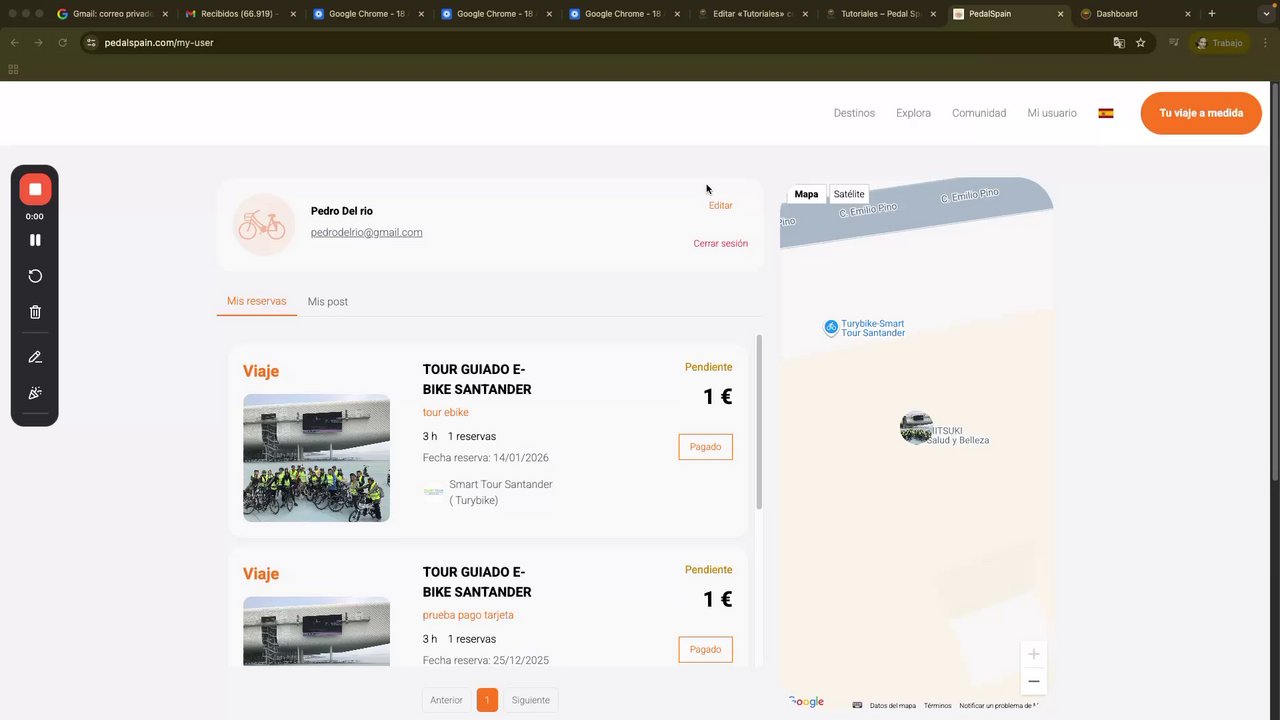The width and height of the screenshot is (1280, 720).
Task: Open prueba pago tarjeta booking thumbnail
Action: pyautogui.click(x=316, y=632)
